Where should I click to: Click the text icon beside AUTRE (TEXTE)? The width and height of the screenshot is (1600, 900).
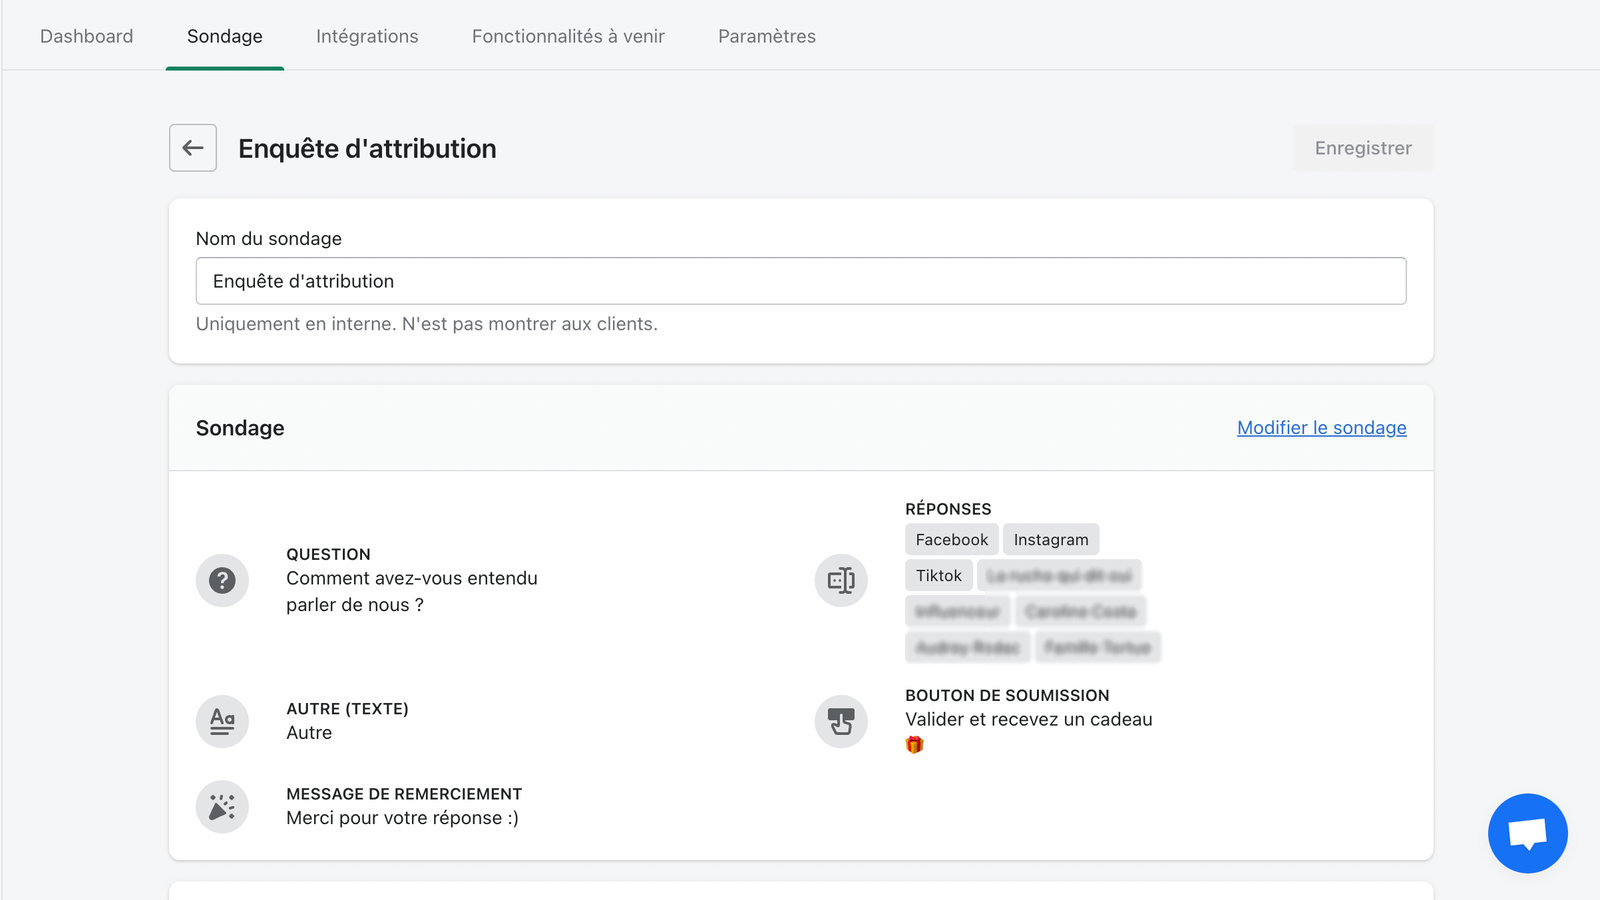click(222, 721)
